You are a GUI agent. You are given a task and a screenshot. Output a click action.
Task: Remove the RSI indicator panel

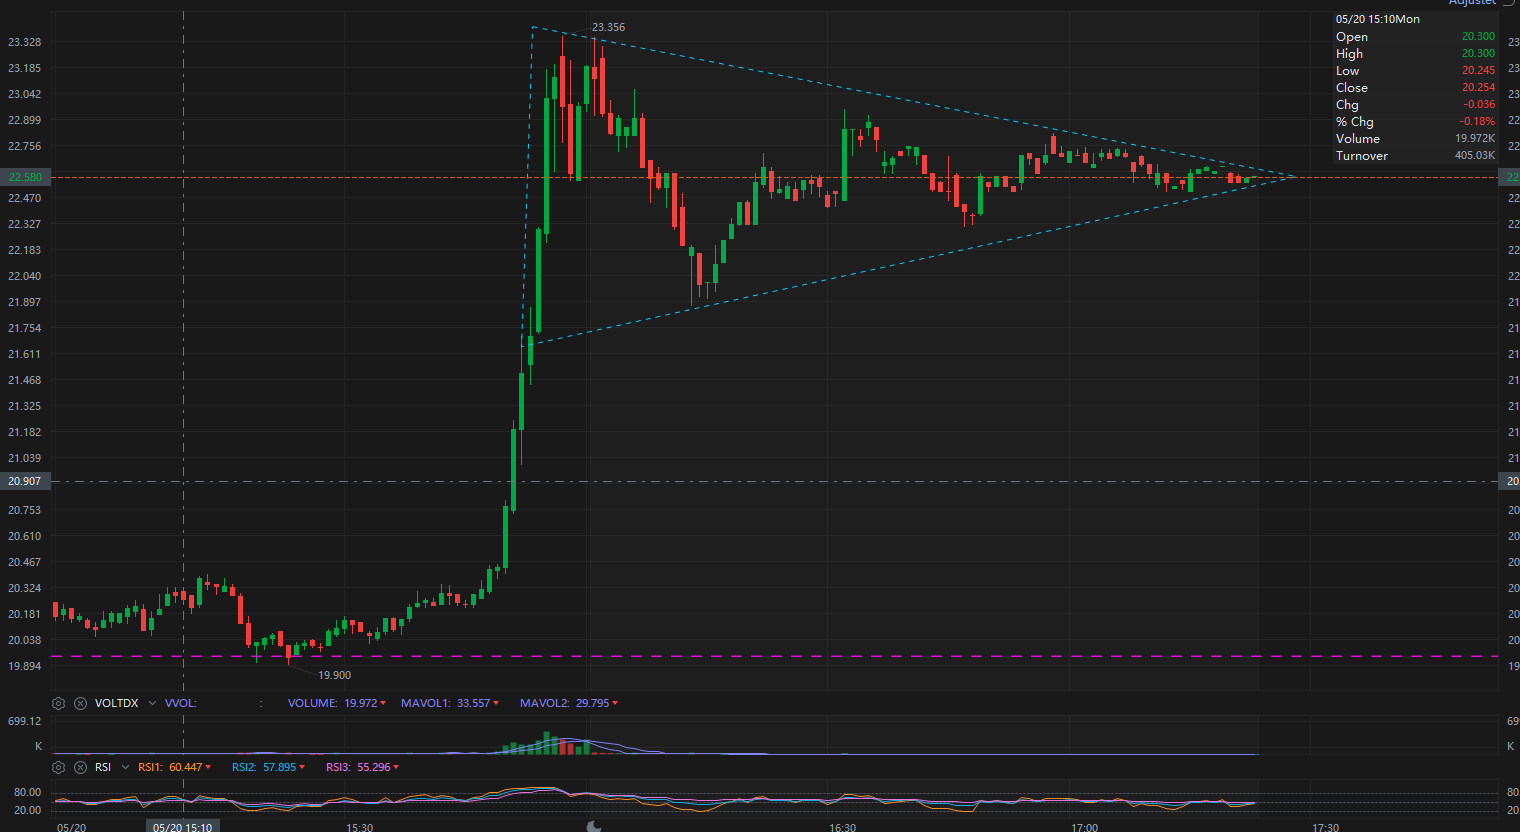tap(80, 767)
